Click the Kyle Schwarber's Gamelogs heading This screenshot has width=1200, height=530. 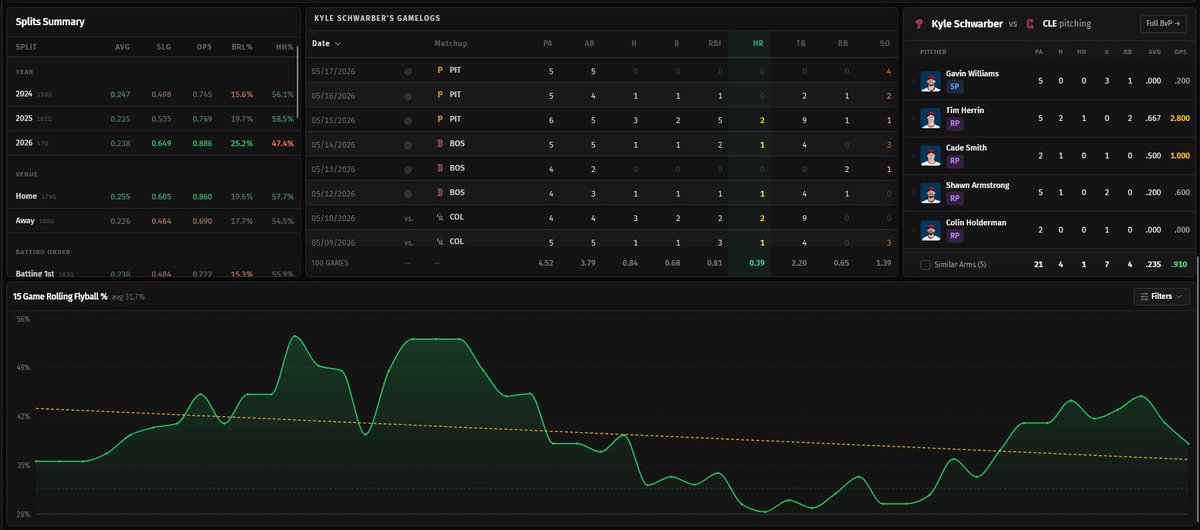coord(376,18)
